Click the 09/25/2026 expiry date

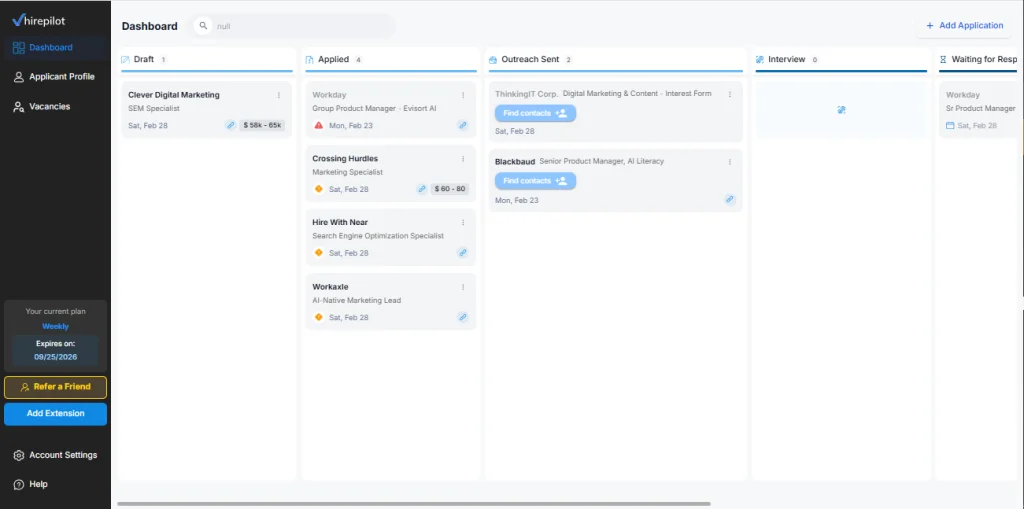[x=56, y=357]
